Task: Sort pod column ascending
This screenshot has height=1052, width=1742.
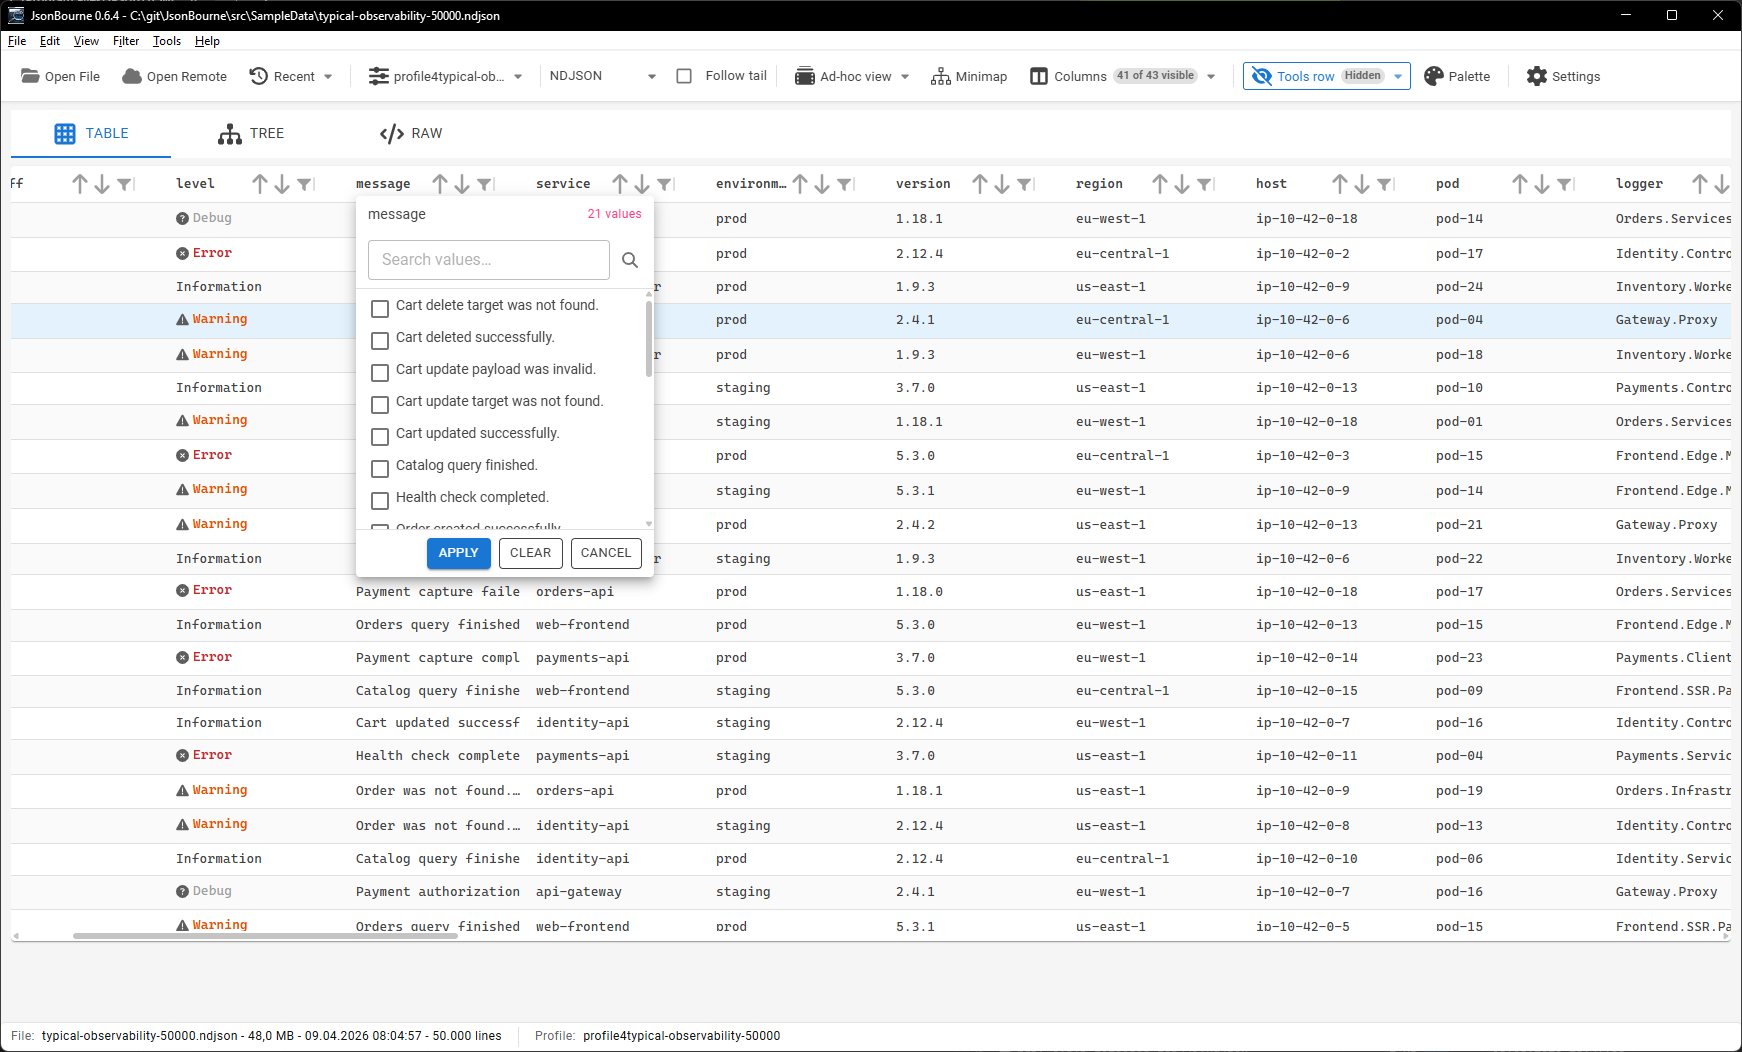Action: [x=1520, y=184]
